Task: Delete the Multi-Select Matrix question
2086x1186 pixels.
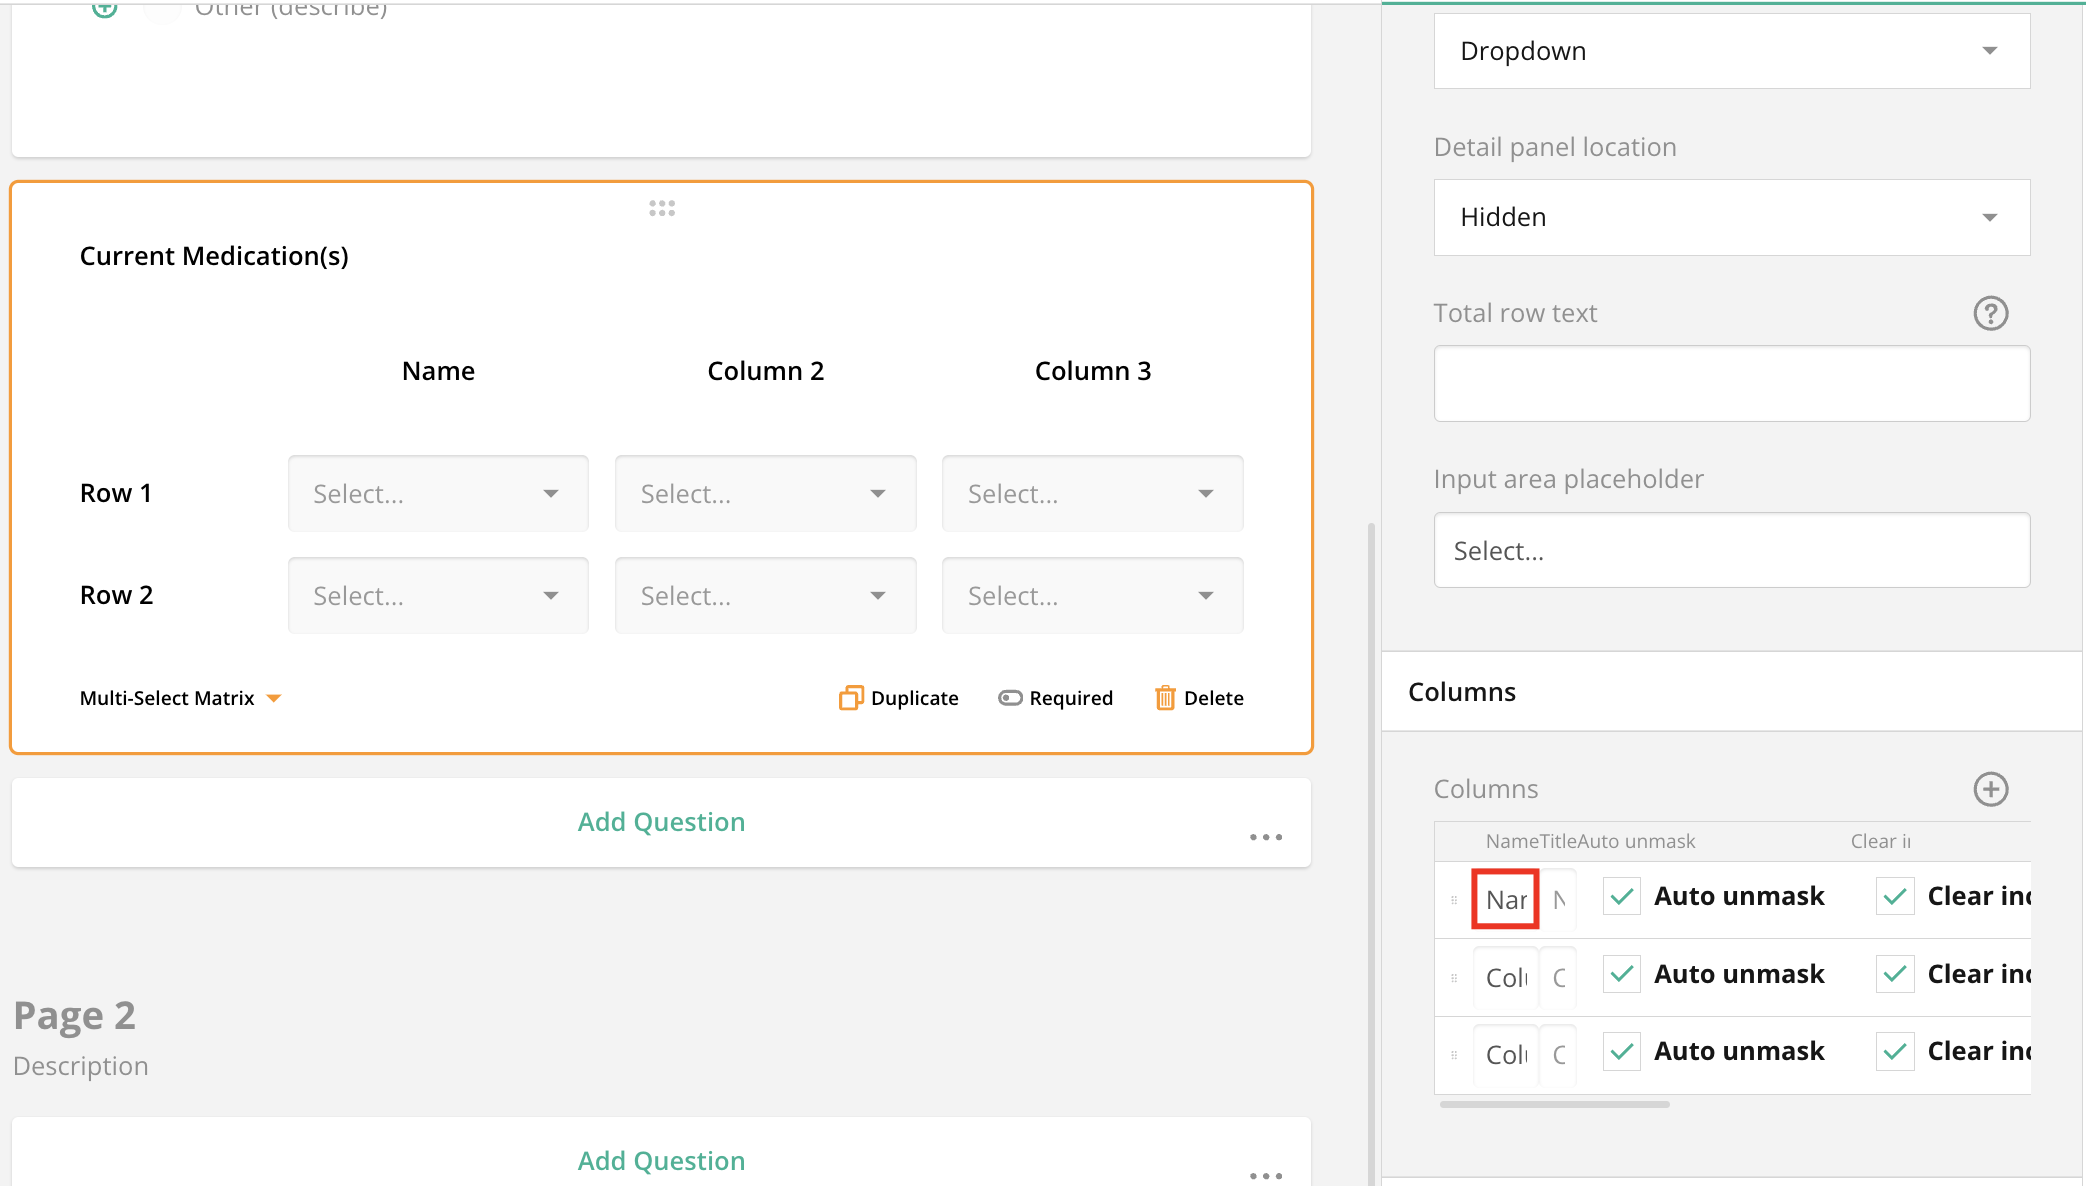Action: click(1198, 697)
